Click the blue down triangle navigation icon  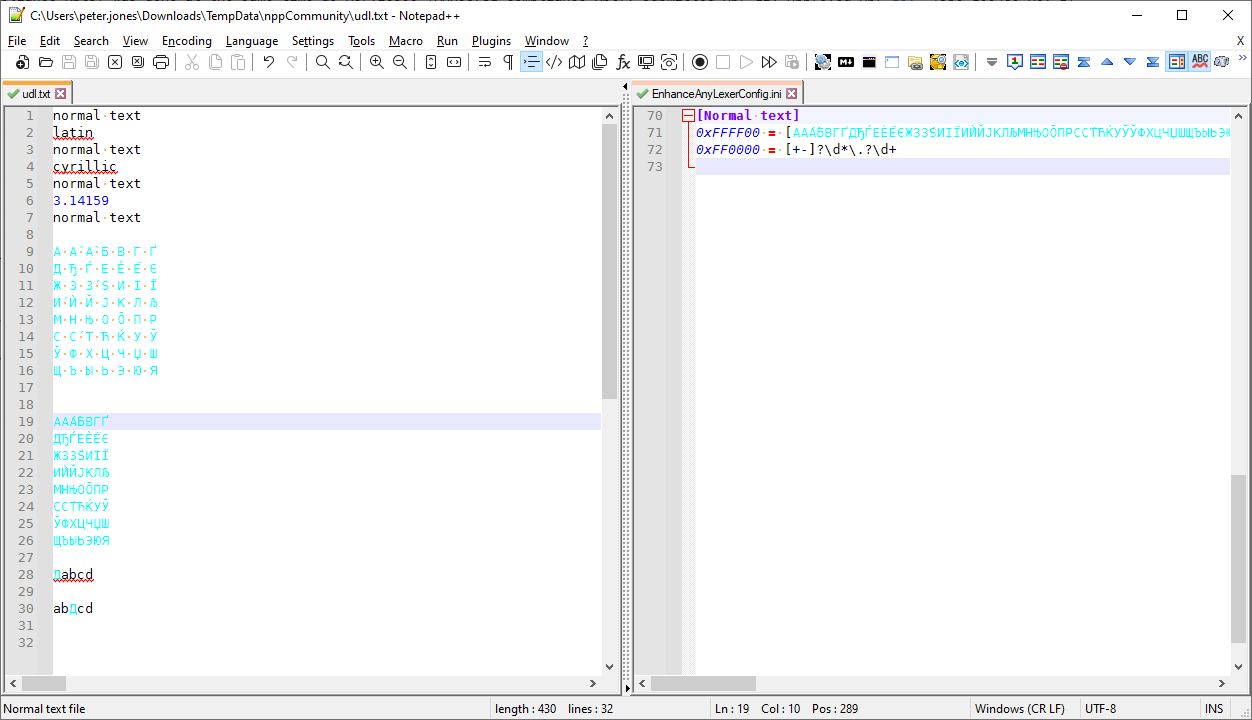click(x=1130, y=62)
